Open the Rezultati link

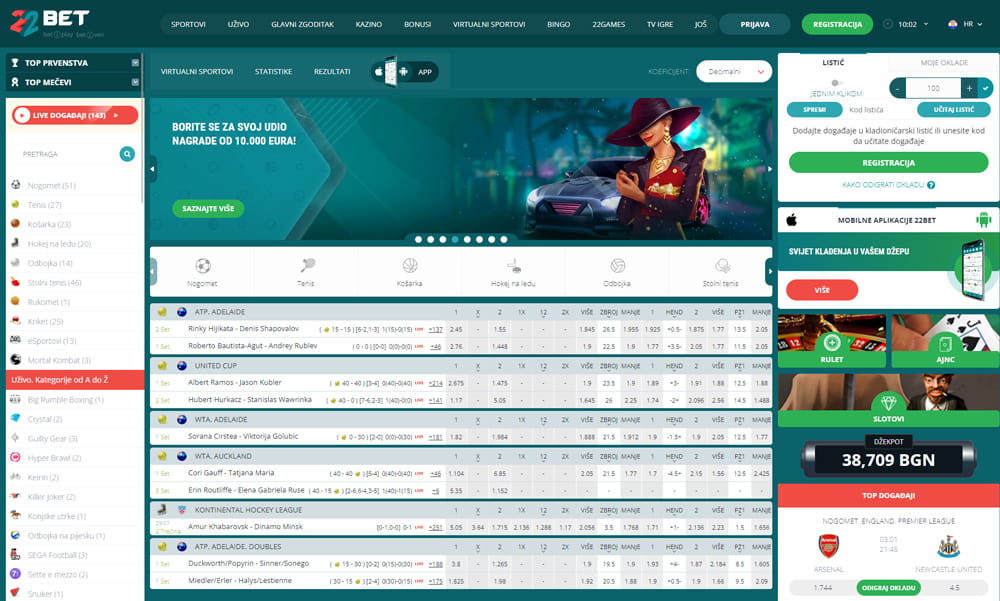click(x=332, y=71)
